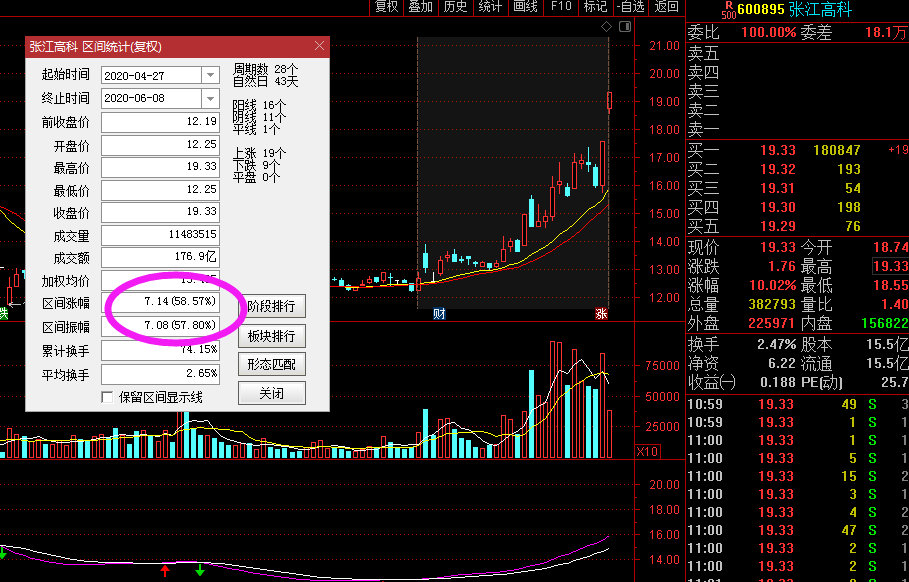Screen dimensions: 909x582
Task: Click the green 跌 marker at left edge
Action: click(x=3, y=314)
